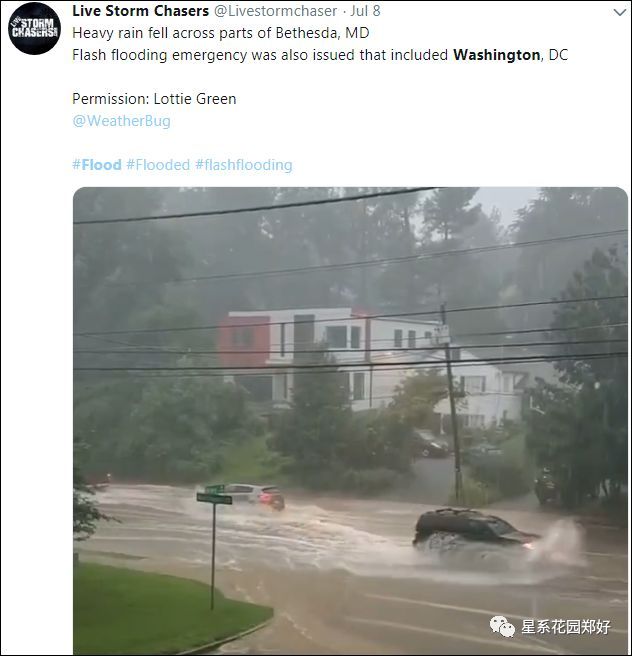Click the Live Storm Chasers display name
The width and height of the screenshot is (632, 656).
[x=141, y=11]
